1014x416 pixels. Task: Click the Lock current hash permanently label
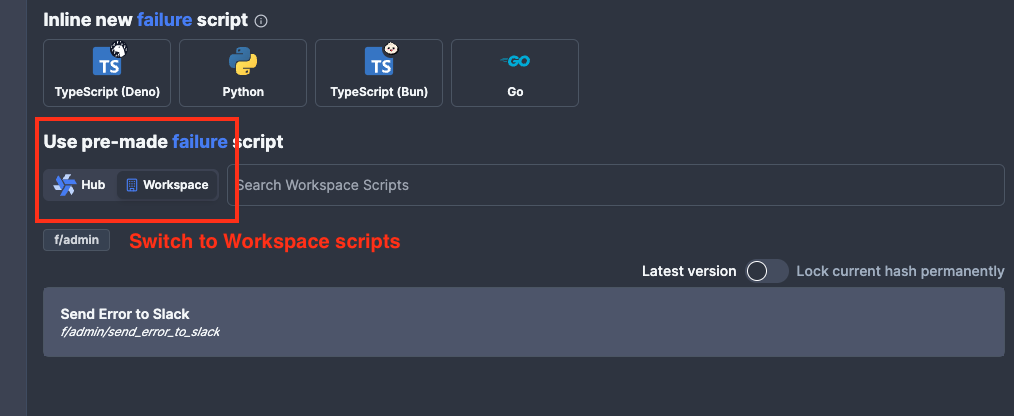(x=900, y=271)
